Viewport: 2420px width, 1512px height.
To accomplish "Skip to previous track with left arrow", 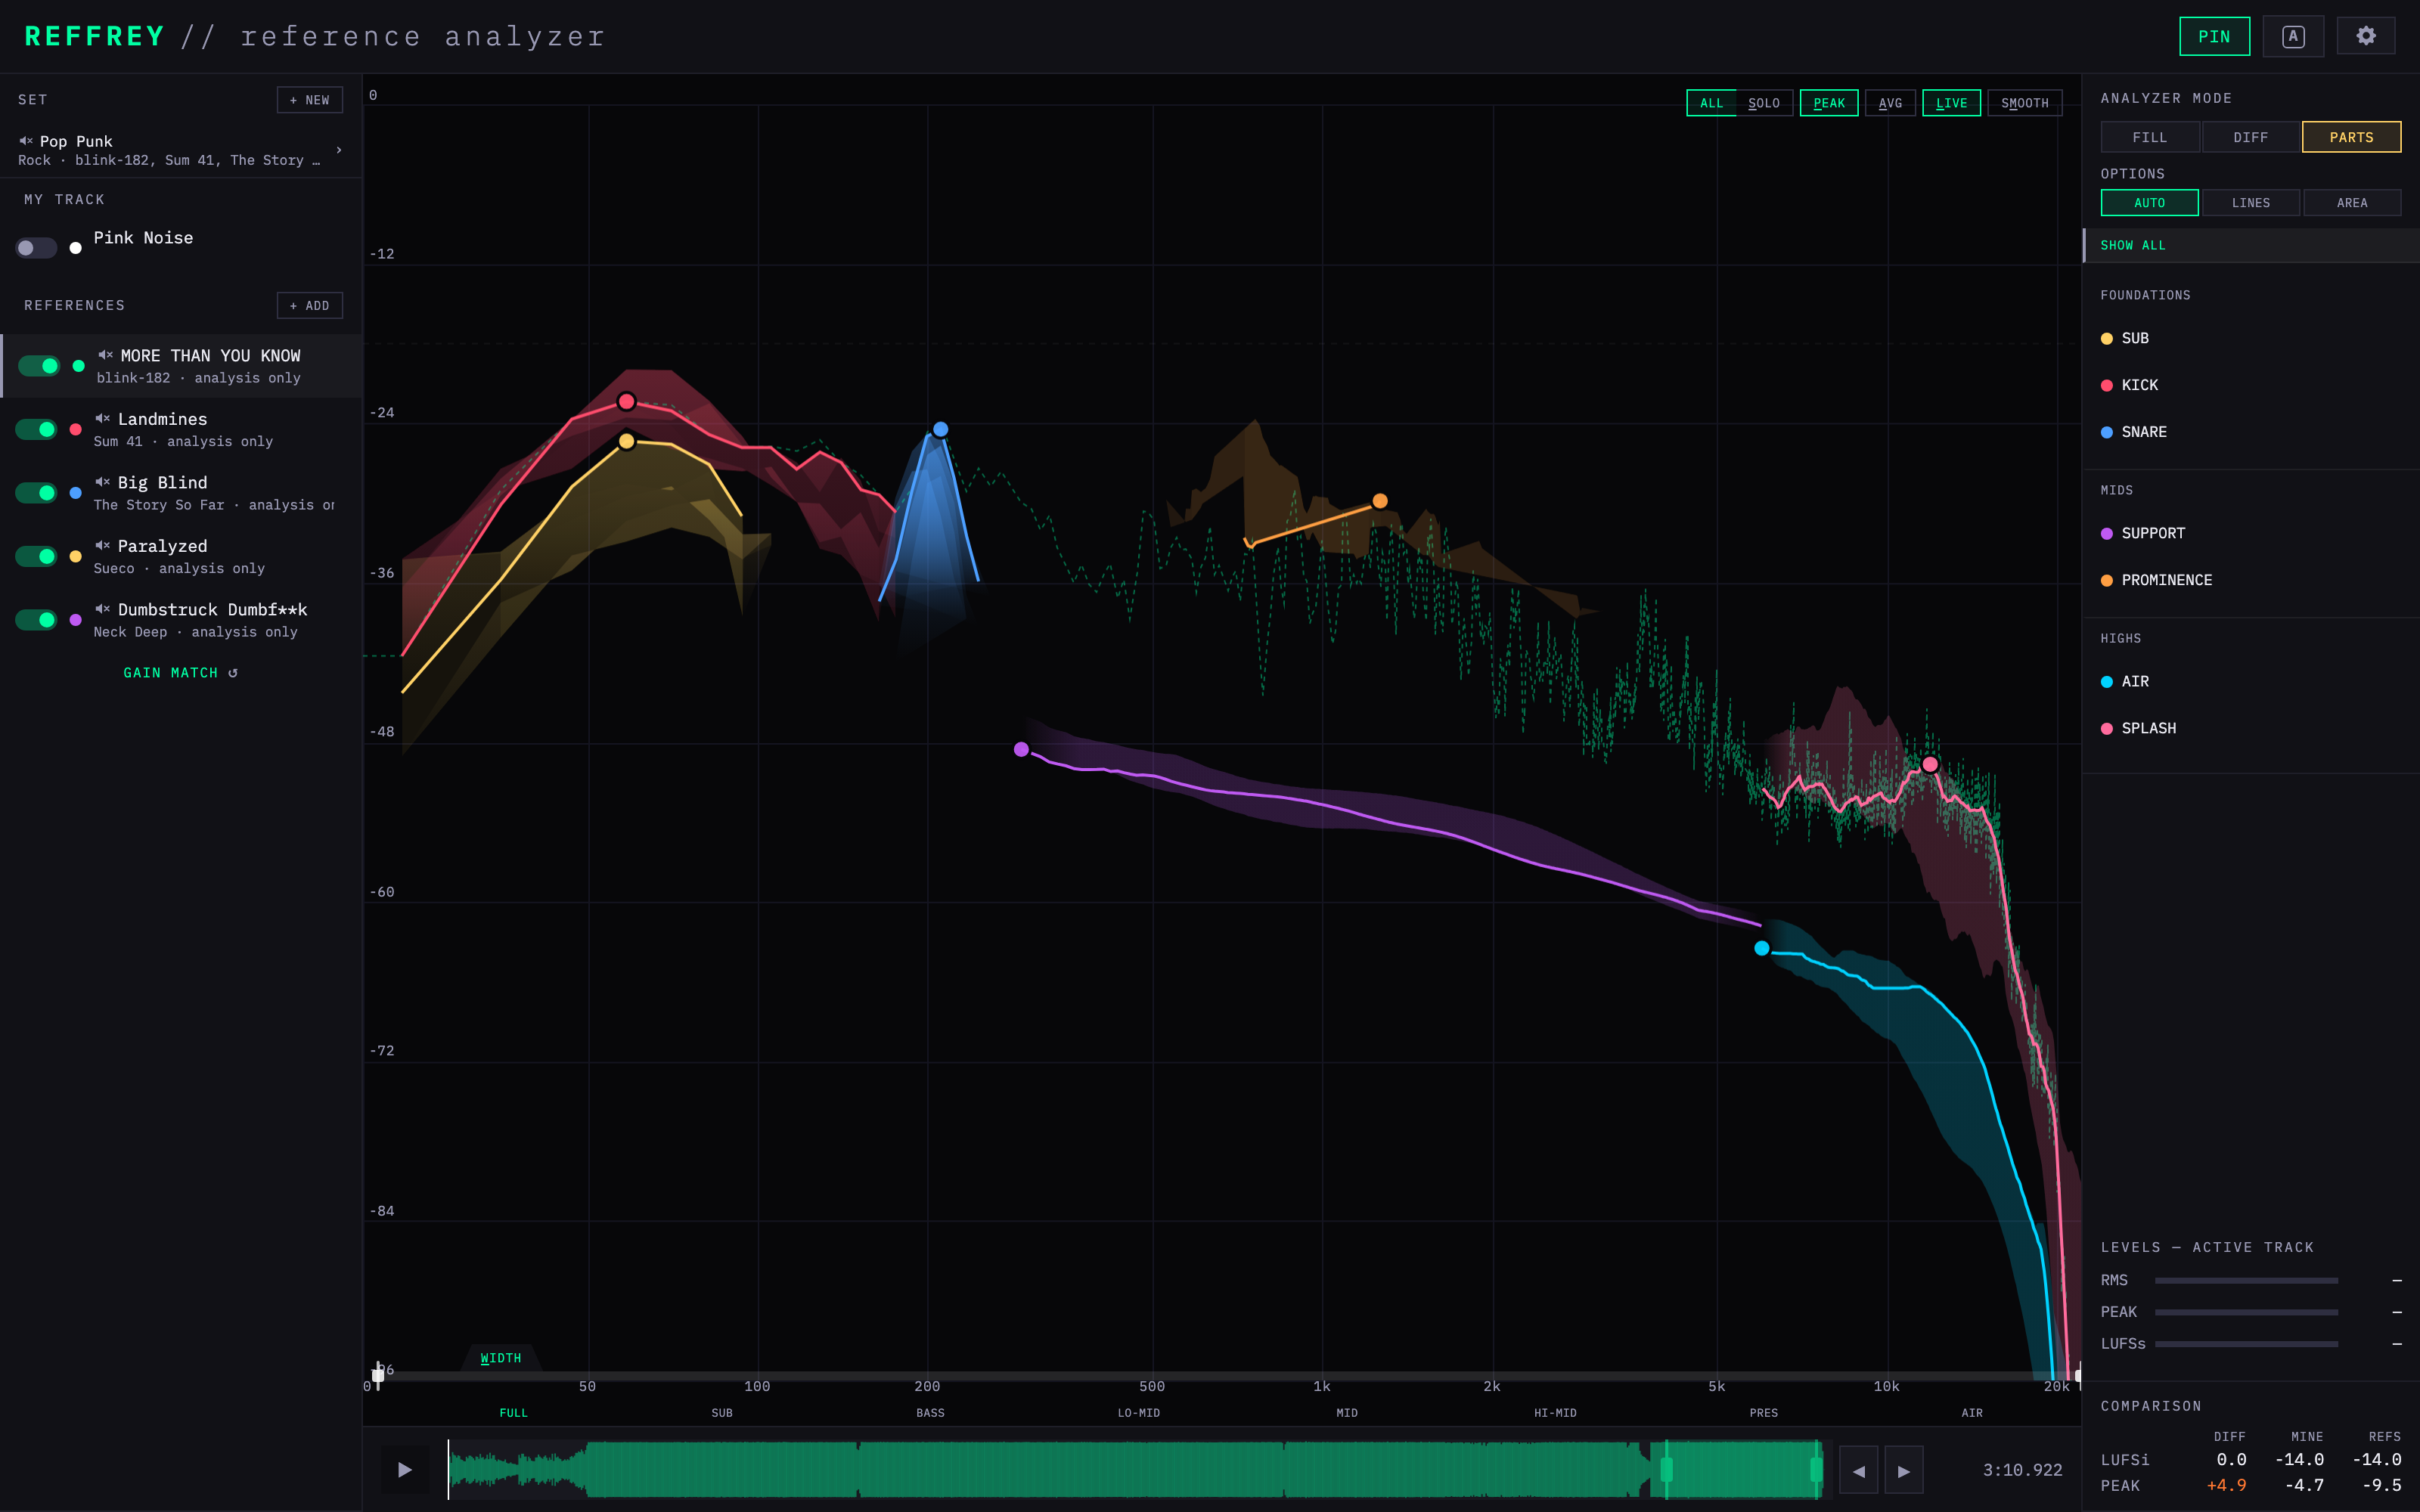I will [1858, 1470].
